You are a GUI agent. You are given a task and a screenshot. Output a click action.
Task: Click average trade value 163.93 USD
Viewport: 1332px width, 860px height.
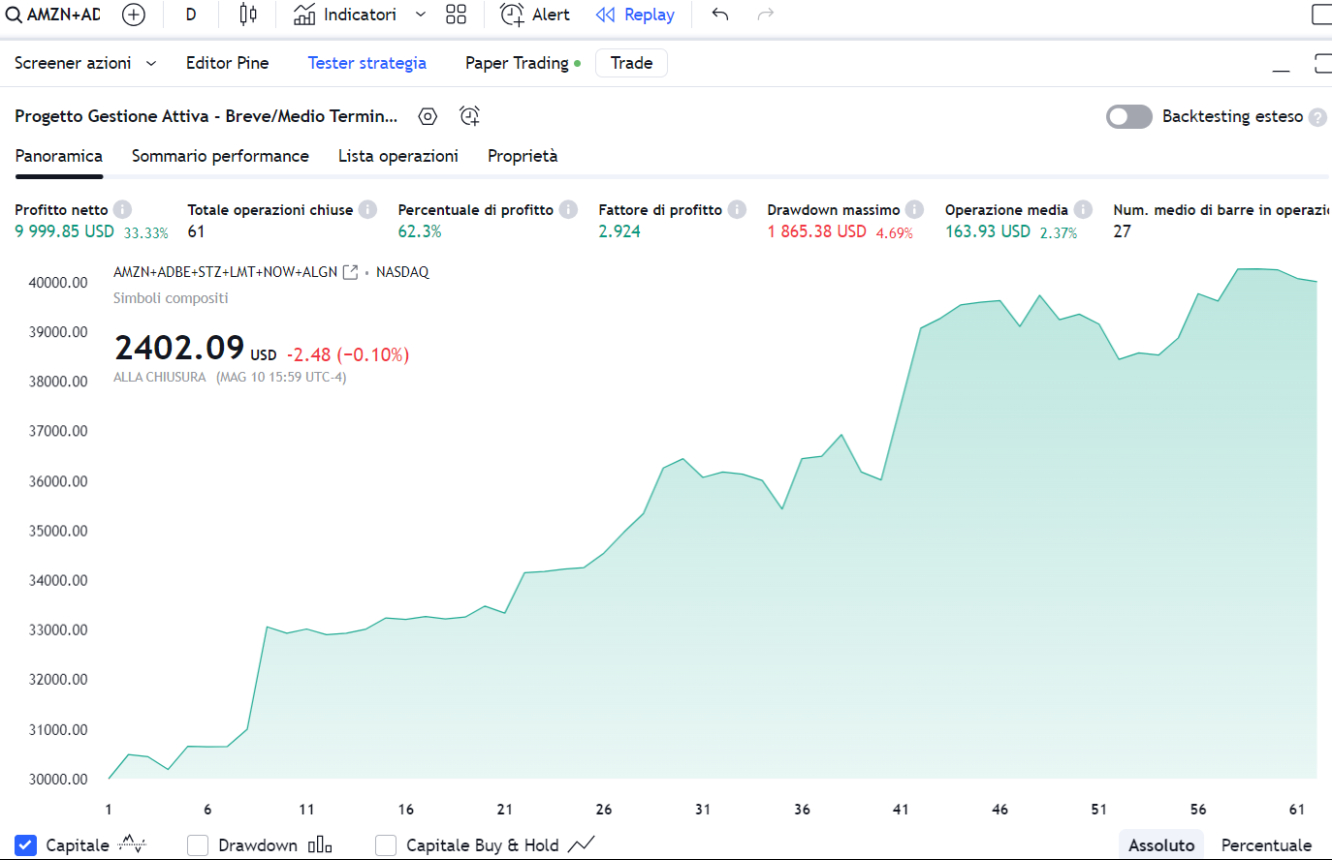pyautogui.click(x=987, y=231)
